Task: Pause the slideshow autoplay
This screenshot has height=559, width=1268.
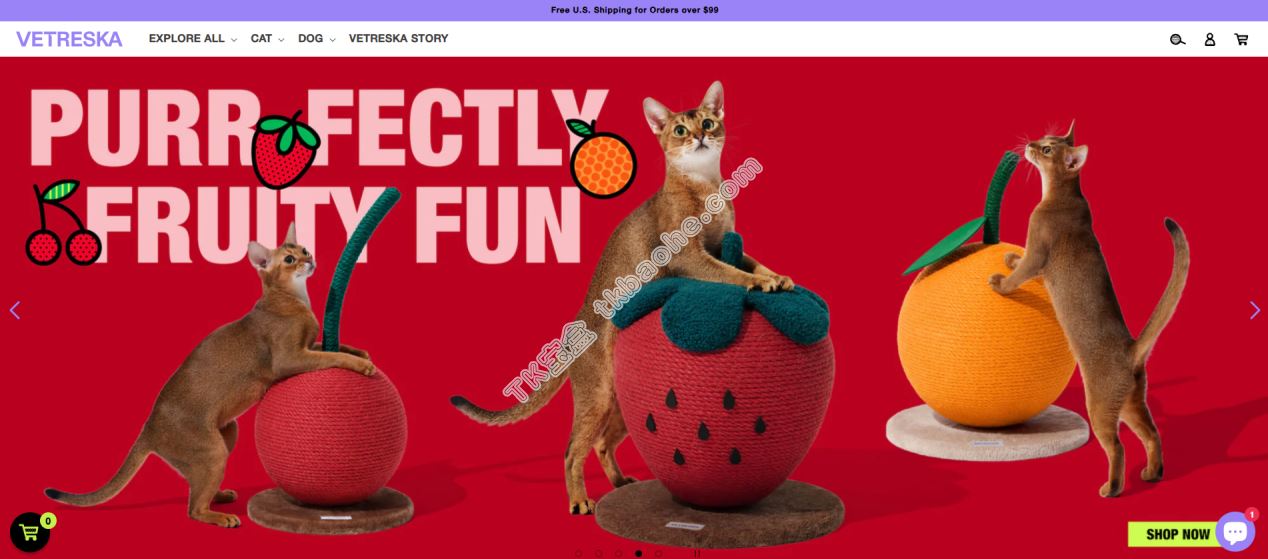Action: [697, 553]
